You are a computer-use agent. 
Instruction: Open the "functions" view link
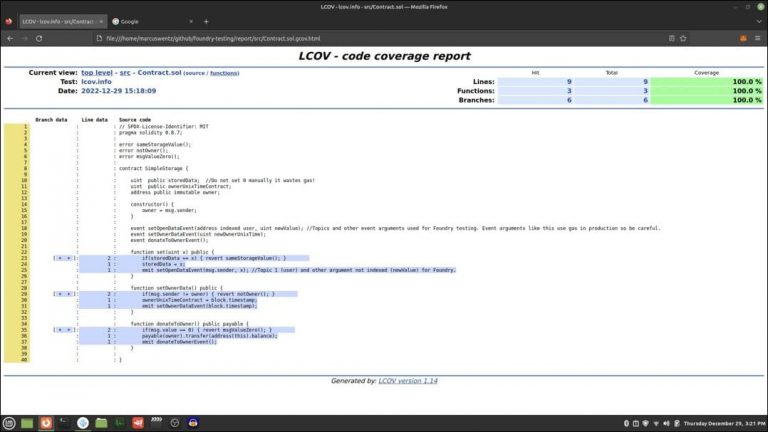tap(223, 73)
